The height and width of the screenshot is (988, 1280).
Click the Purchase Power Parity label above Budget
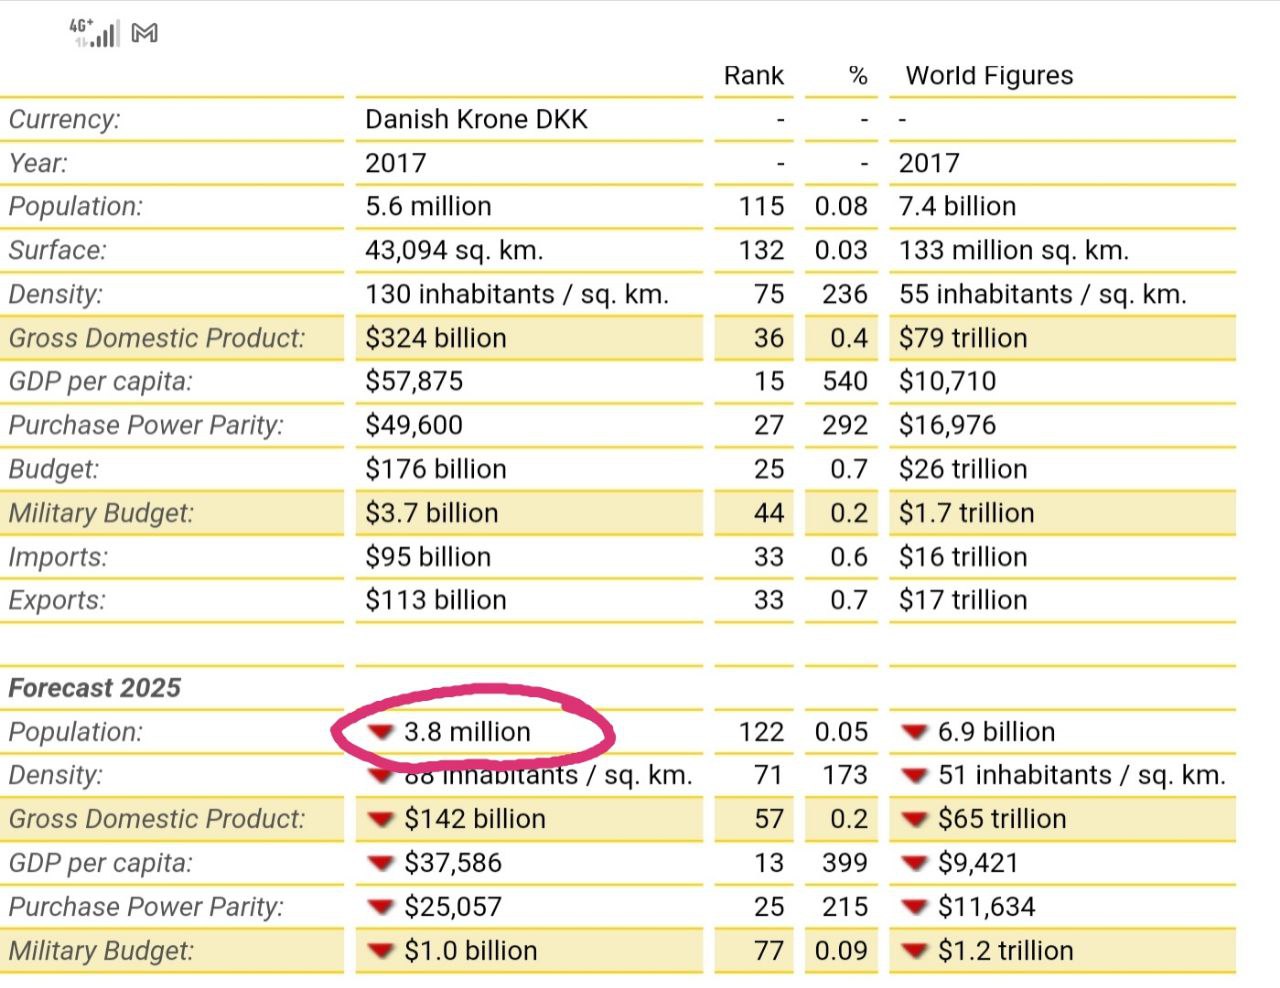[146, 425]
